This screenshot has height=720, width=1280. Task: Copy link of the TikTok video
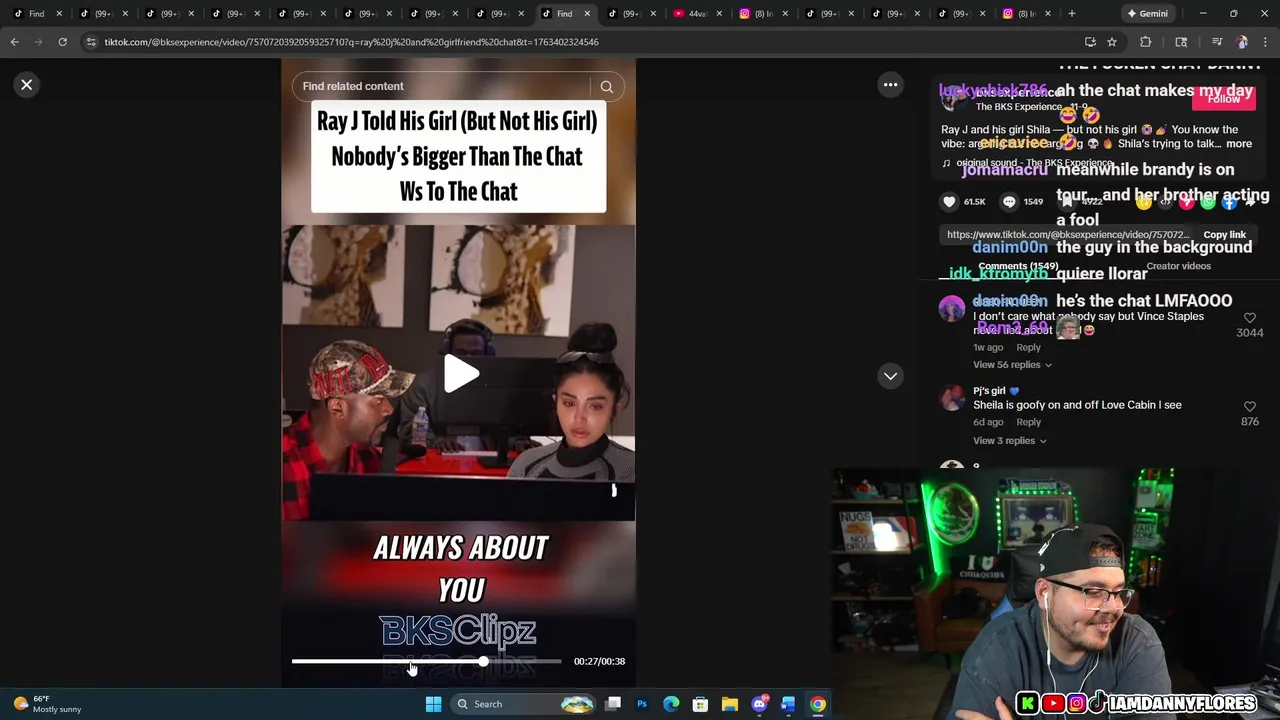[1224, 235]
